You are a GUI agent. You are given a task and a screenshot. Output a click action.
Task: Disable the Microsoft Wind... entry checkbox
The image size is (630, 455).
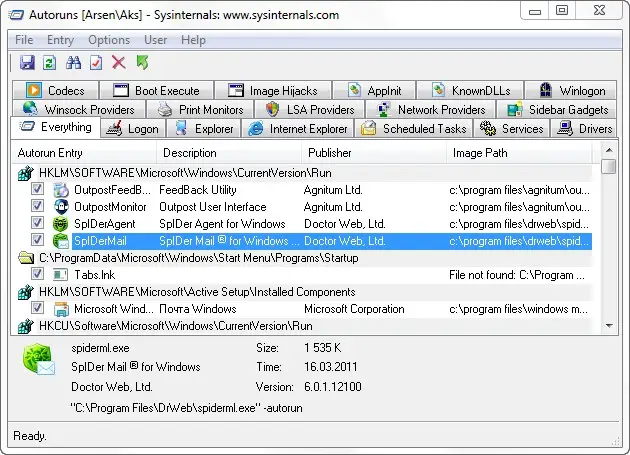(37, 308)
